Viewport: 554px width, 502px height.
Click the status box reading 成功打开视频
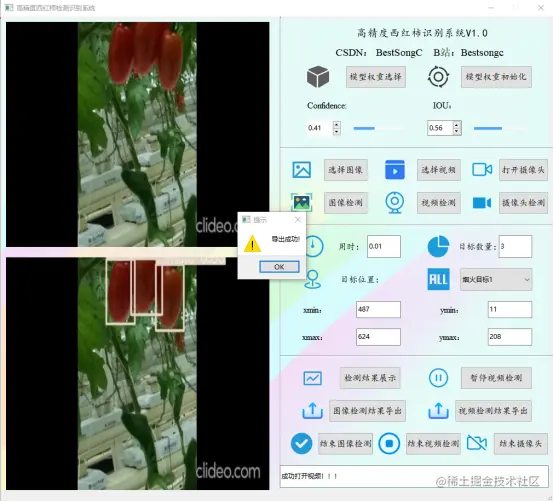[414, 476]
